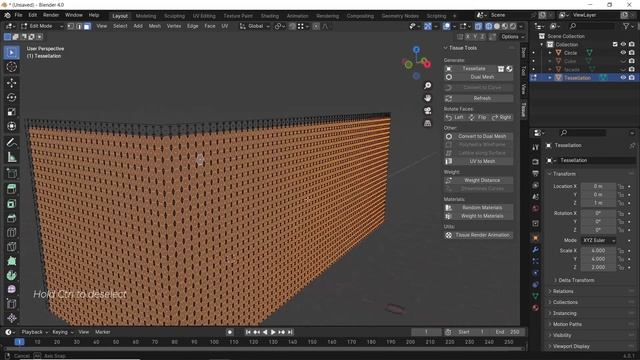Select the Cursor tool in left toolbar

coord(11,67)
